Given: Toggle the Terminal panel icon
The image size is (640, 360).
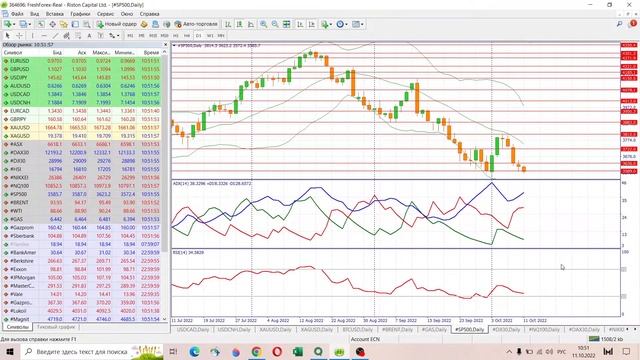Looking at the screenshot, I should [x=75, y=24].
